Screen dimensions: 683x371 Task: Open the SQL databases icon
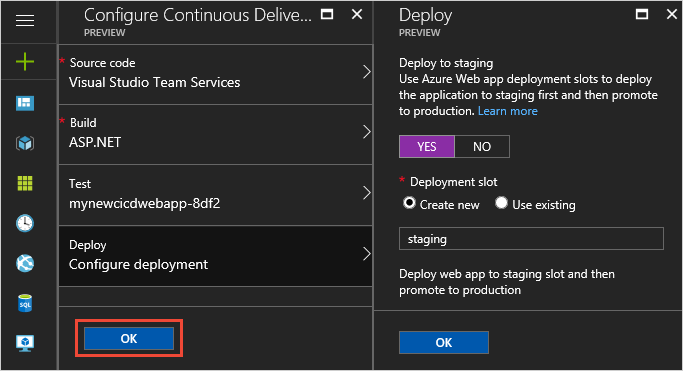pos(25,303)
